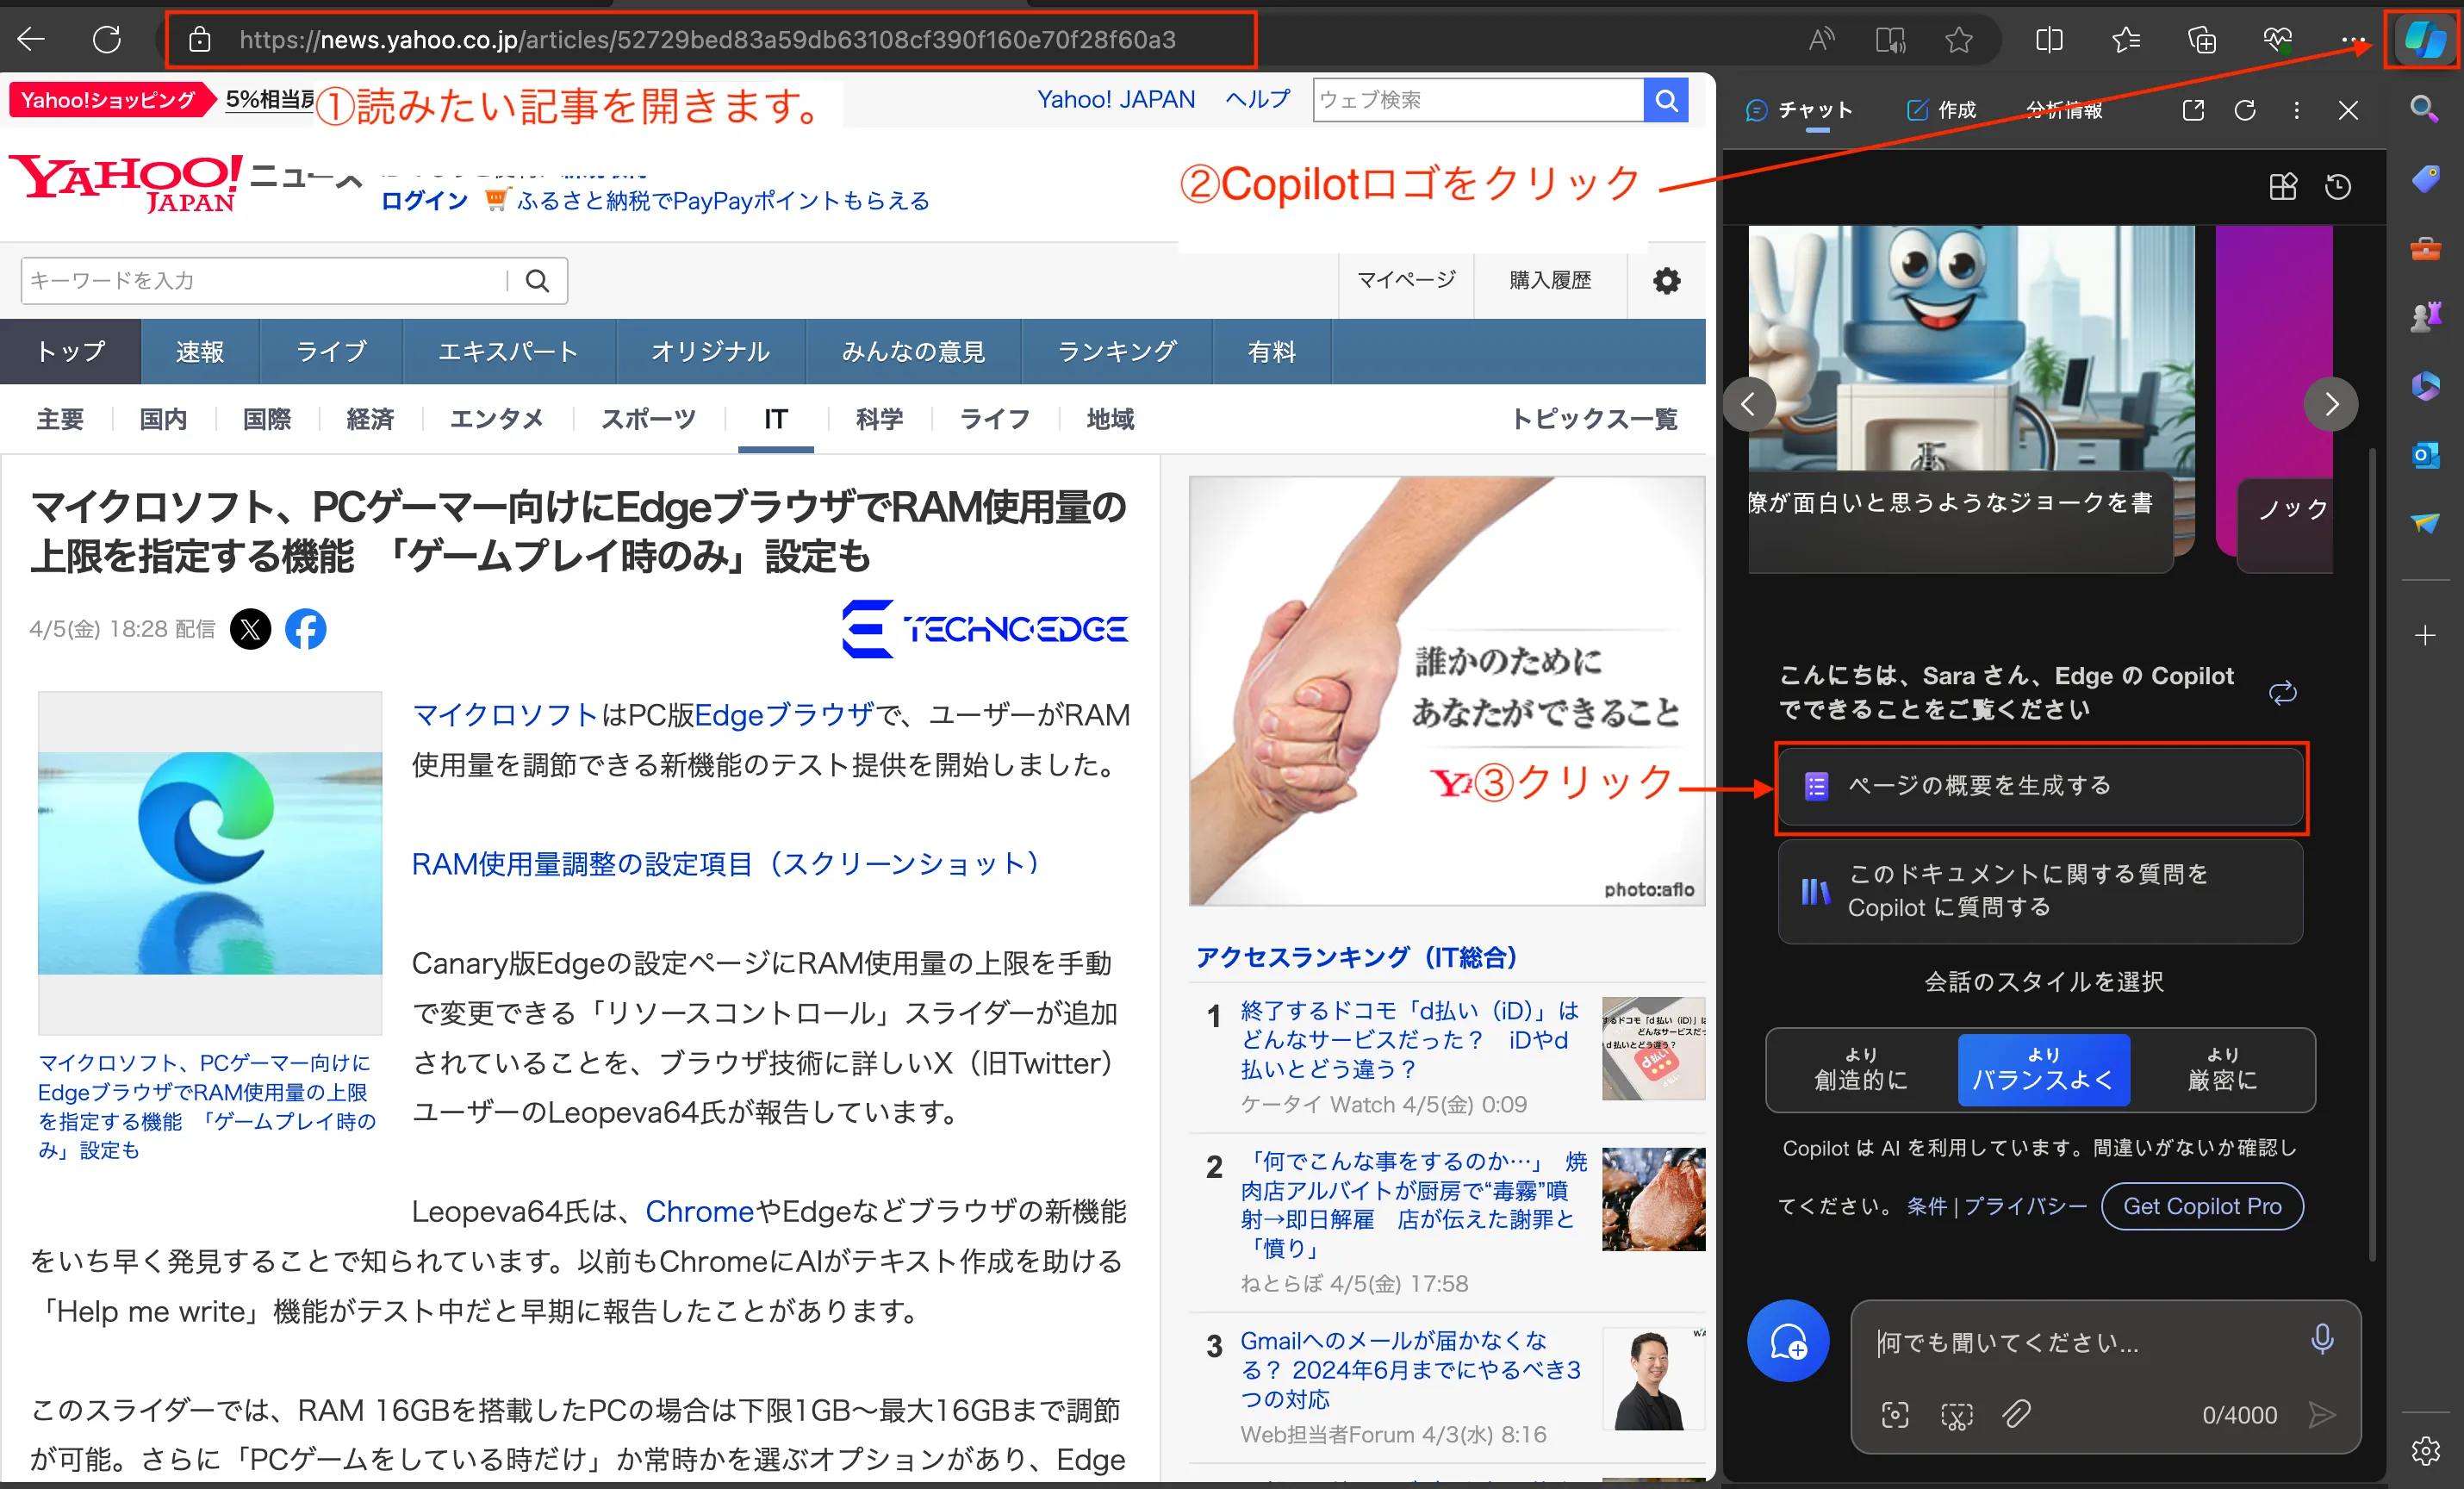Open the Tools briefcase in sidebar
Viewport: 2464px width, 1489px height.
2424,248
